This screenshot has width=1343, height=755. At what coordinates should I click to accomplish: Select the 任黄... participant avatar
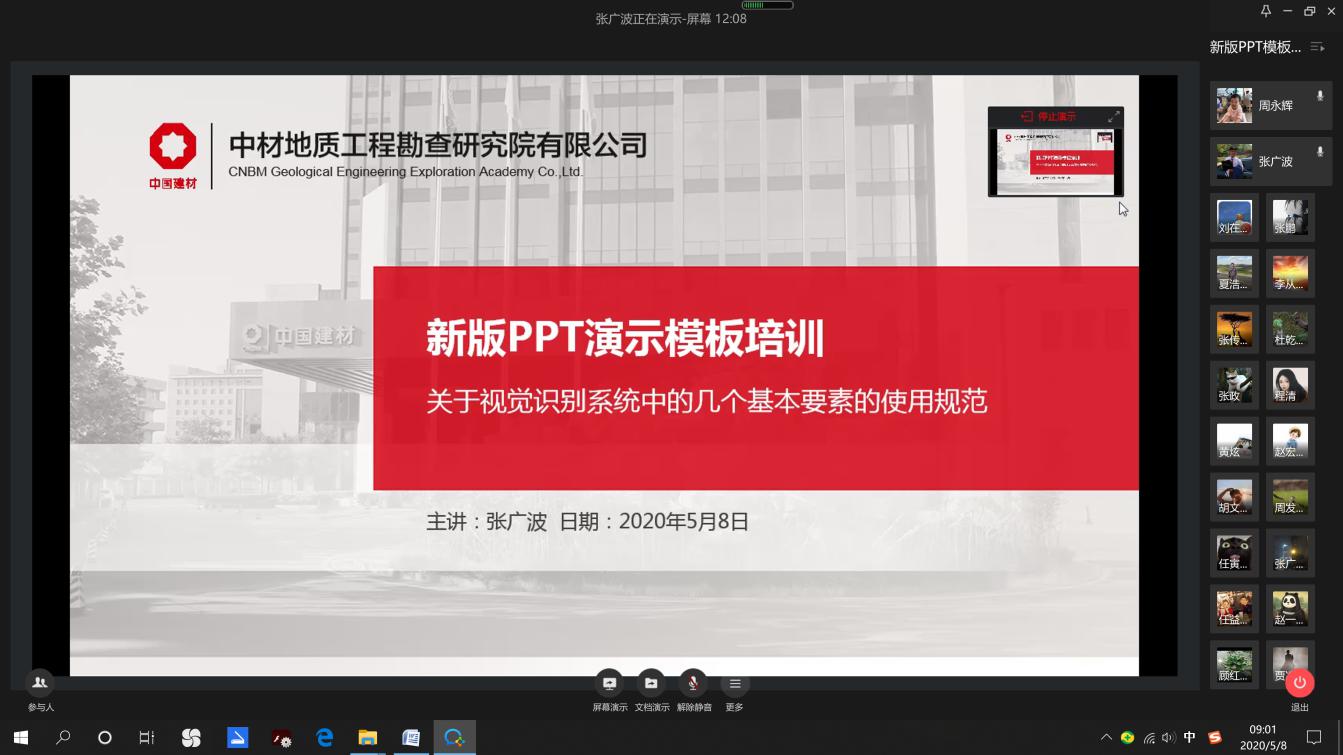[1234, 553]
